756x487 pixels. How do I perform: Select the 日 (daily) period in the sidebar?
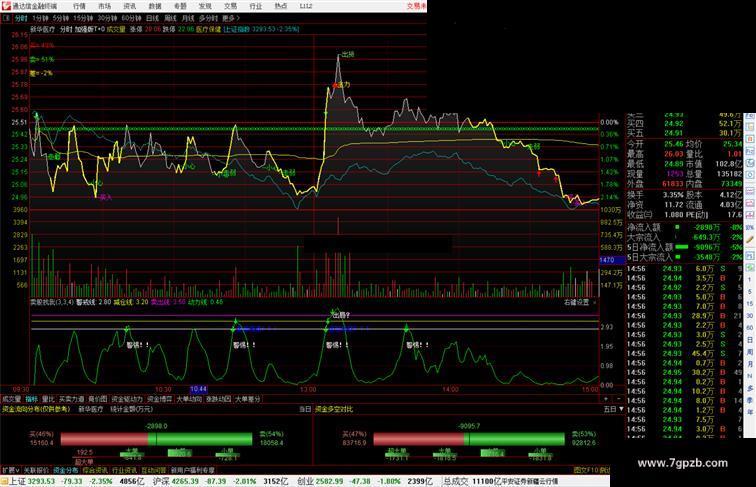pyautogui.click(x=750, y=340)
